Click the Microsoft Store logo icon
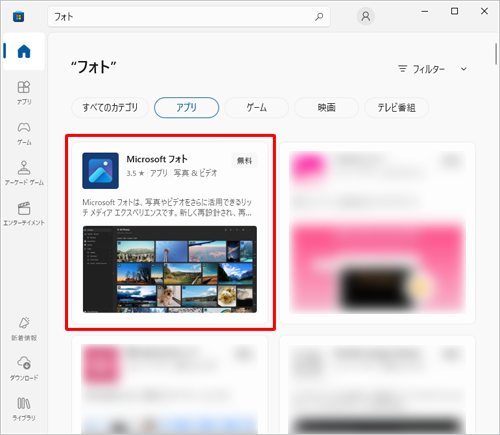500x435 pixels. 18,16
